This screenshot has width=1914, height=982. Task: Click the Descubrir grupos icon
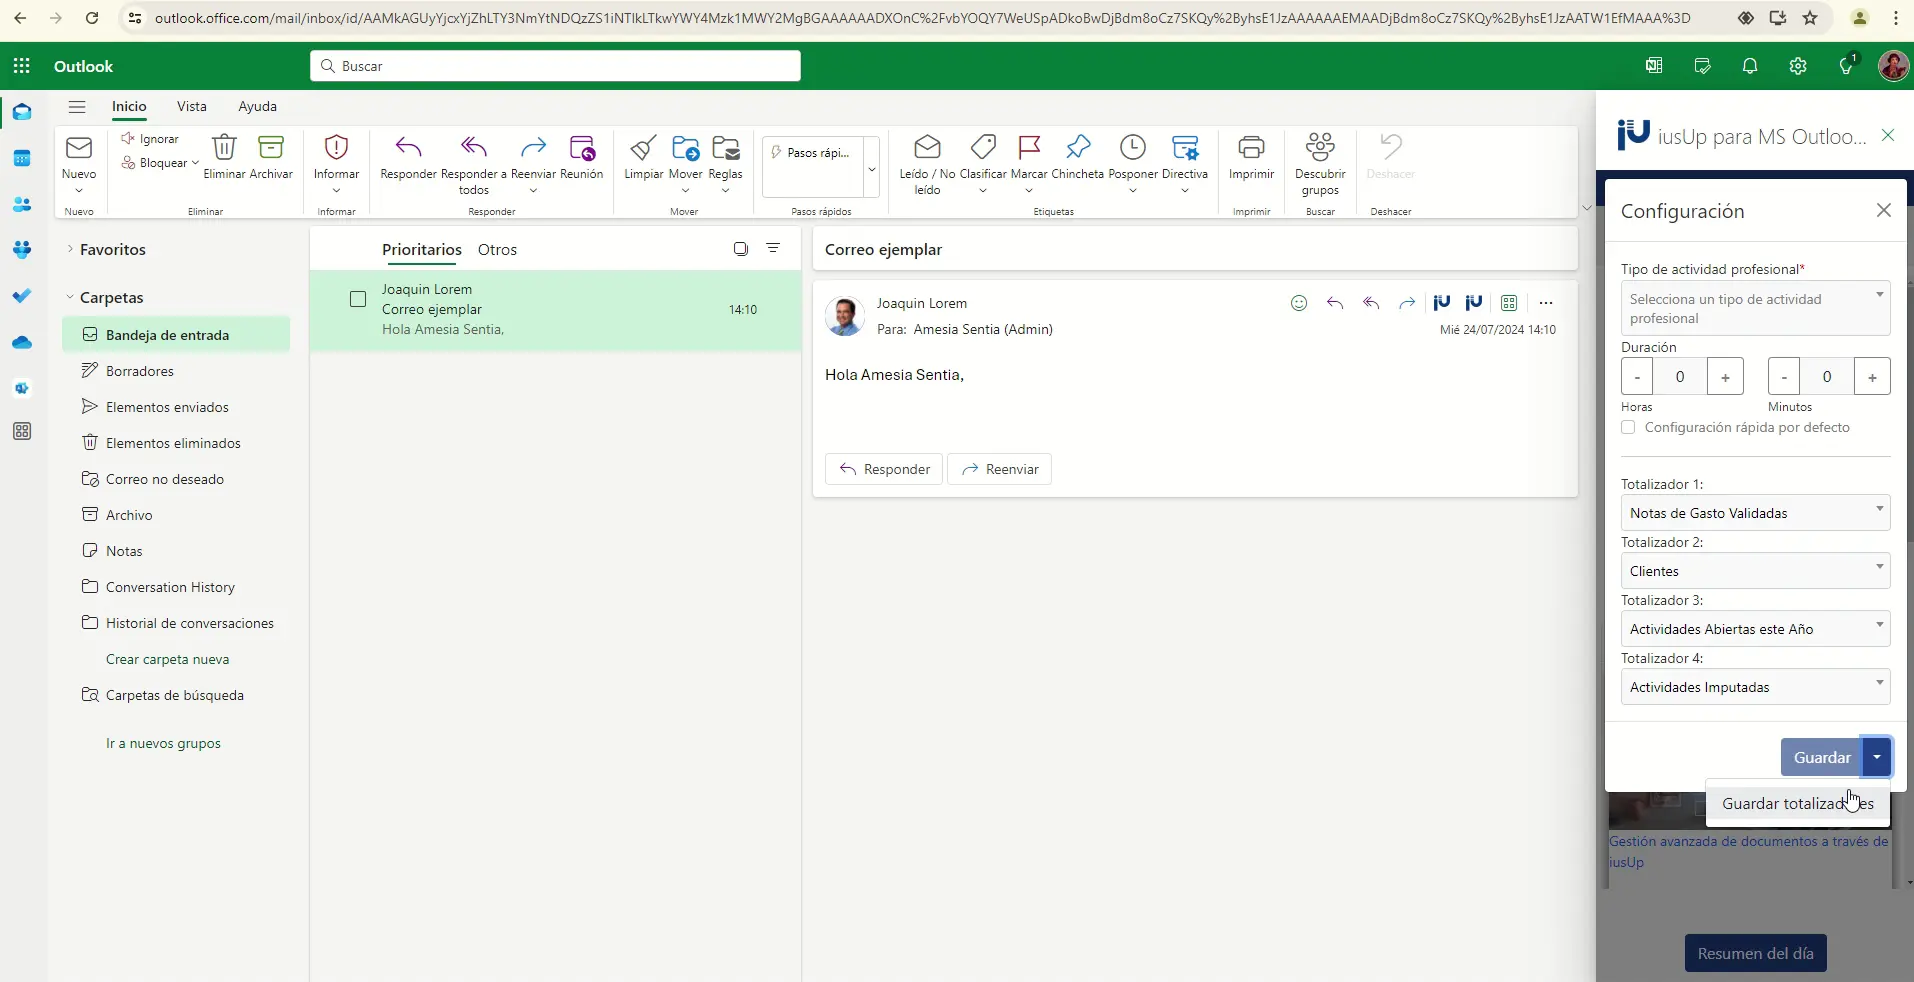[x=1320, y=149]
